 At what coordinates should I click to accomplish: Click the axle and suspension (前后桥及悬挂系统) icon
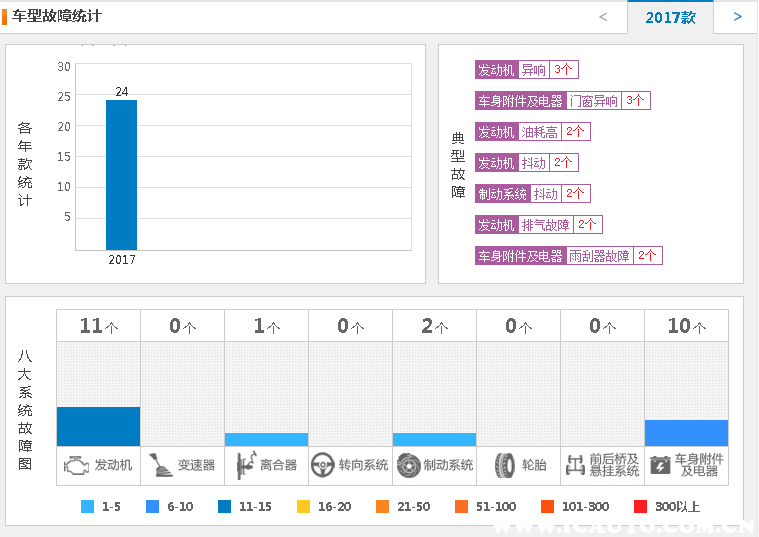coord(575,465)
